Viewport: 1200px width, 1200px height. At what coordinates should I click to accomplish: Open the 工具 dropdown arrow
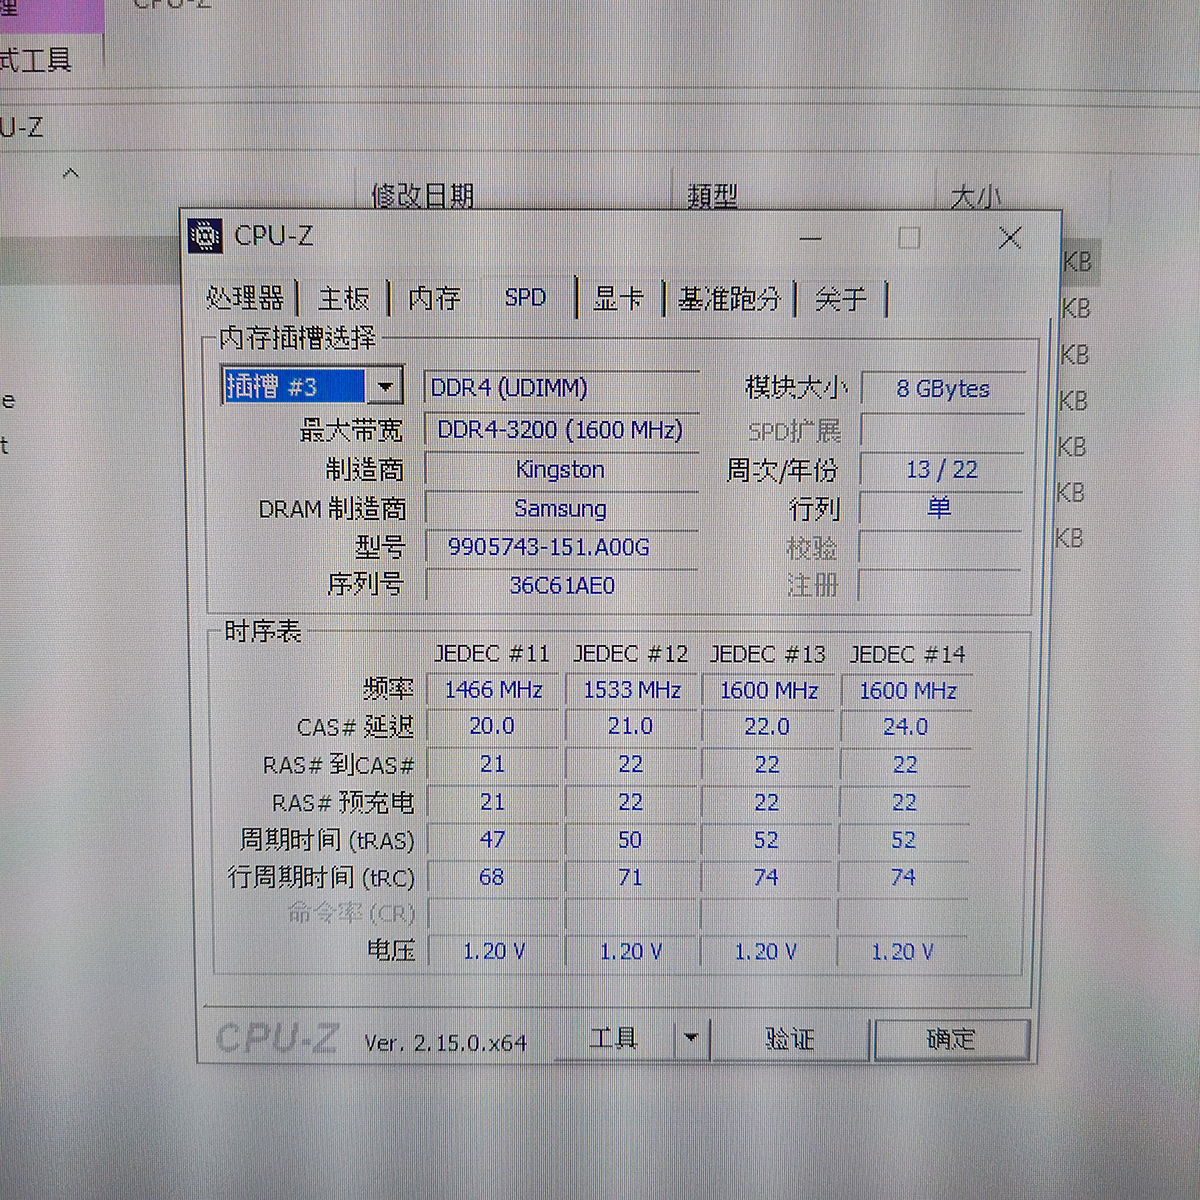coord(690,1039)
